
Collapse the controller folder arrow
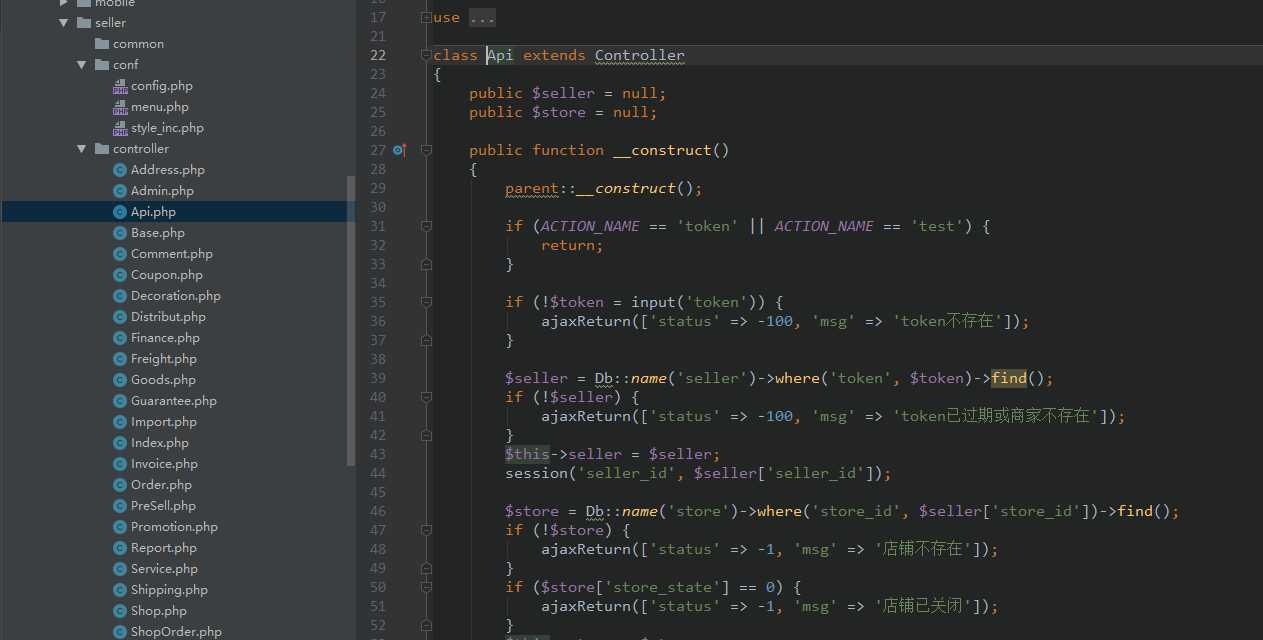point(82,149)
